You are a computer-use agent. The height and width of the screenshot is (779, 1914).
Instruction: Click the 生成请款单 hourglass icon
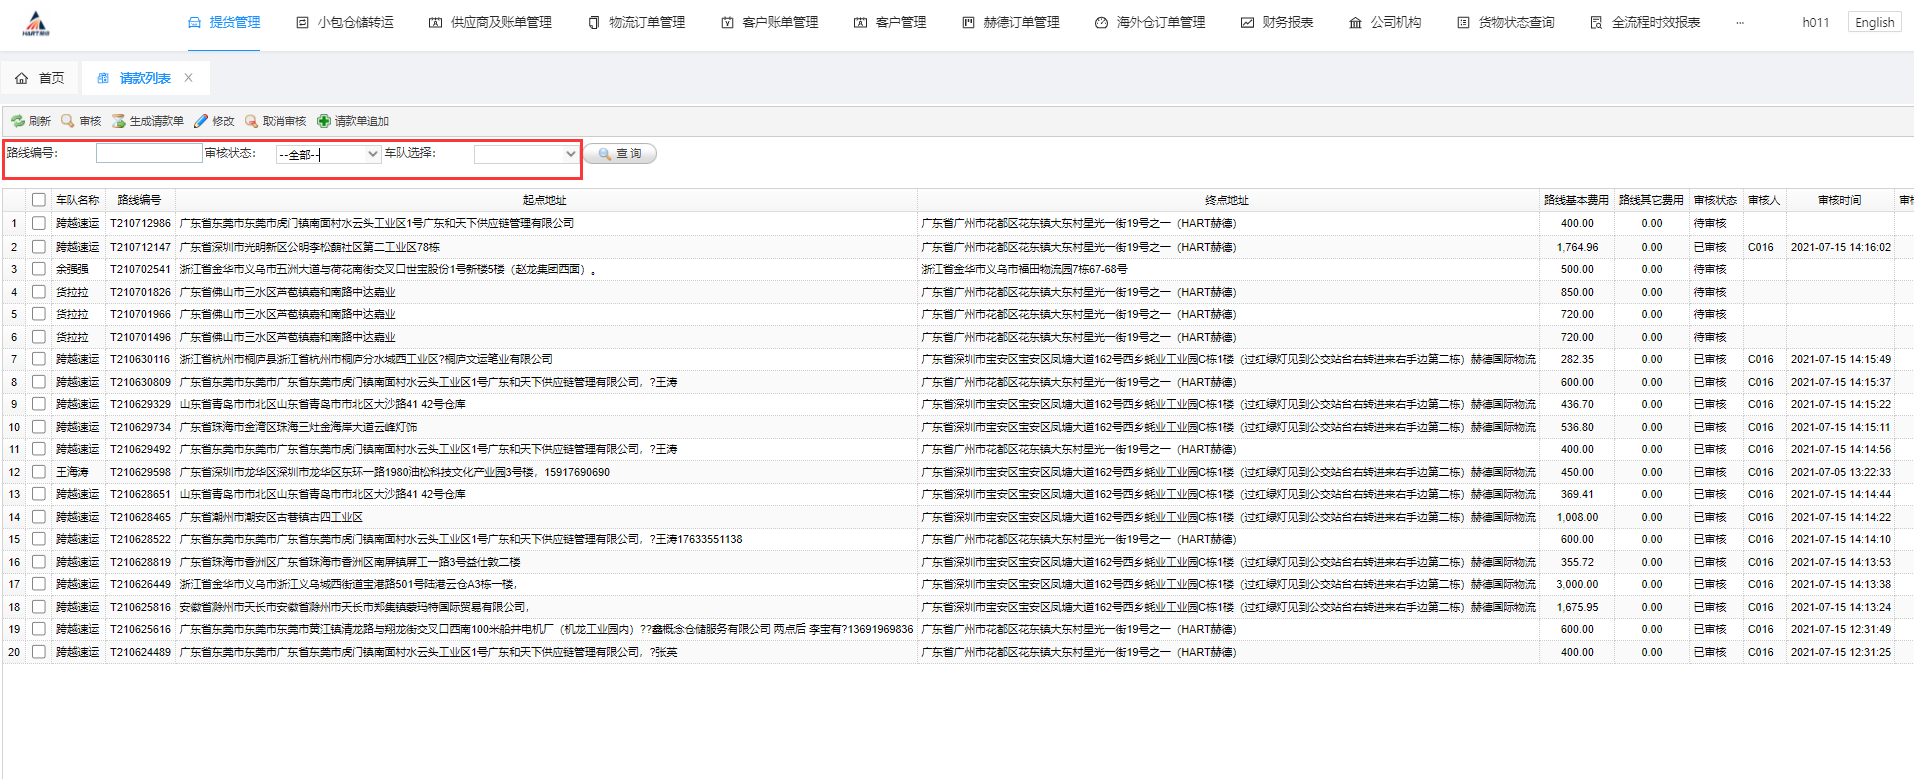pos(119,121)
